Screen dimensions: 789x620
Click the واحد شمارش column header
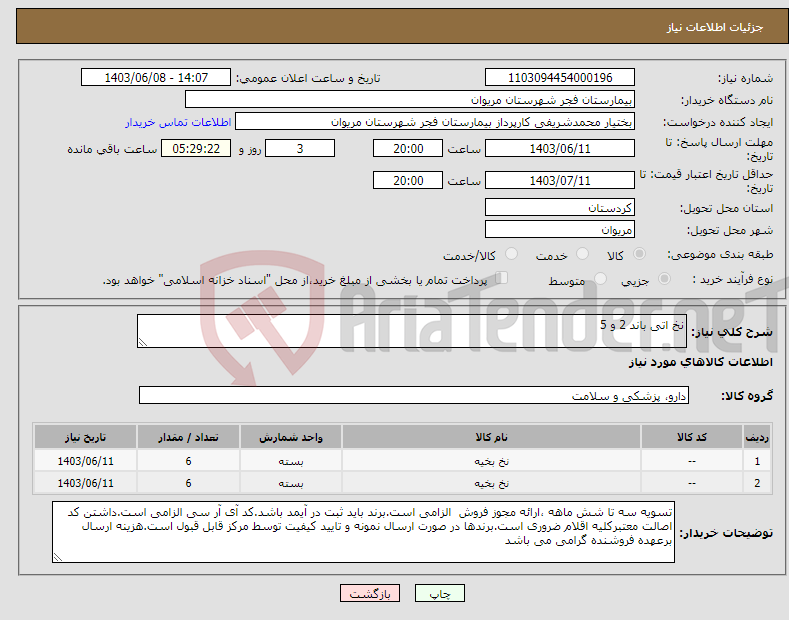coord(290,437)
